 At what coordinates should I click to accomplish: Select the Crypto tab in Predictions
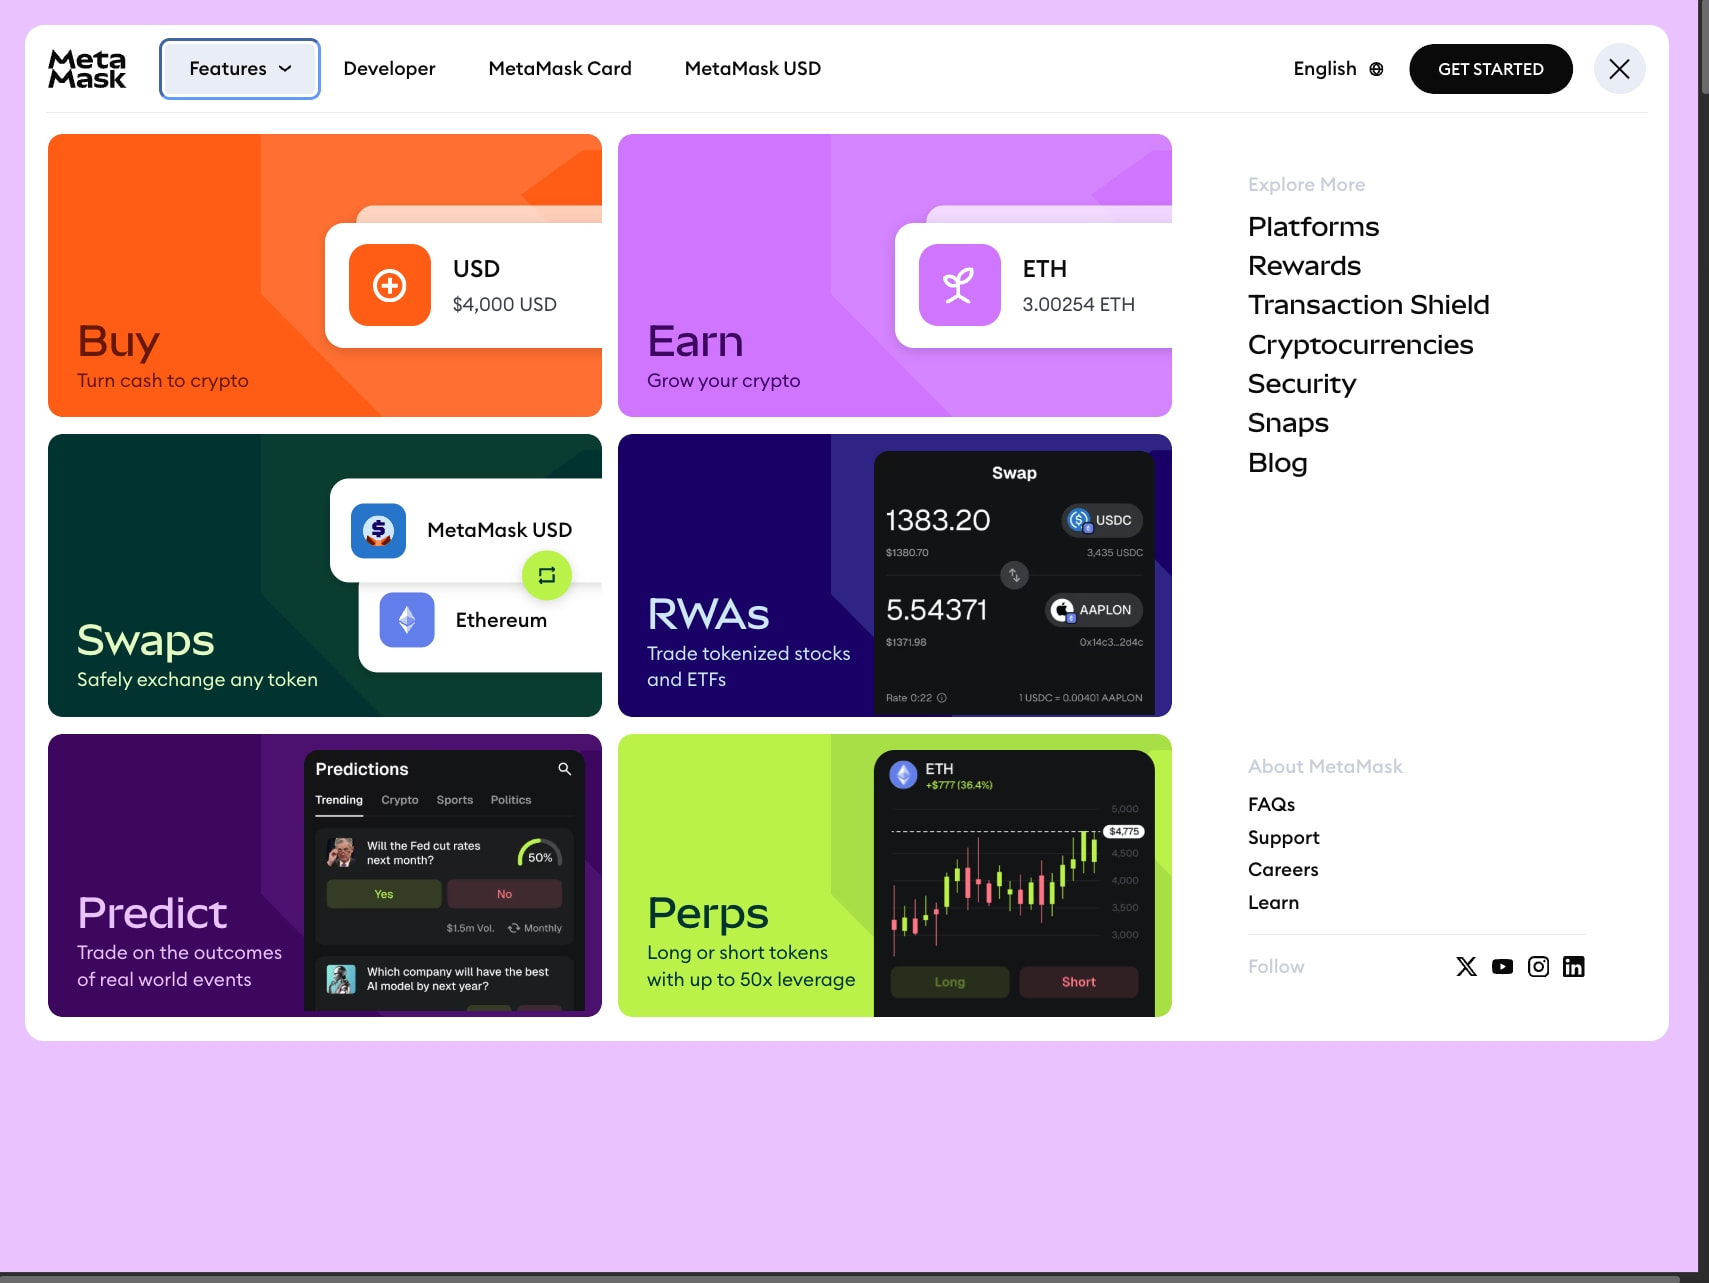(x=400, y=800)
